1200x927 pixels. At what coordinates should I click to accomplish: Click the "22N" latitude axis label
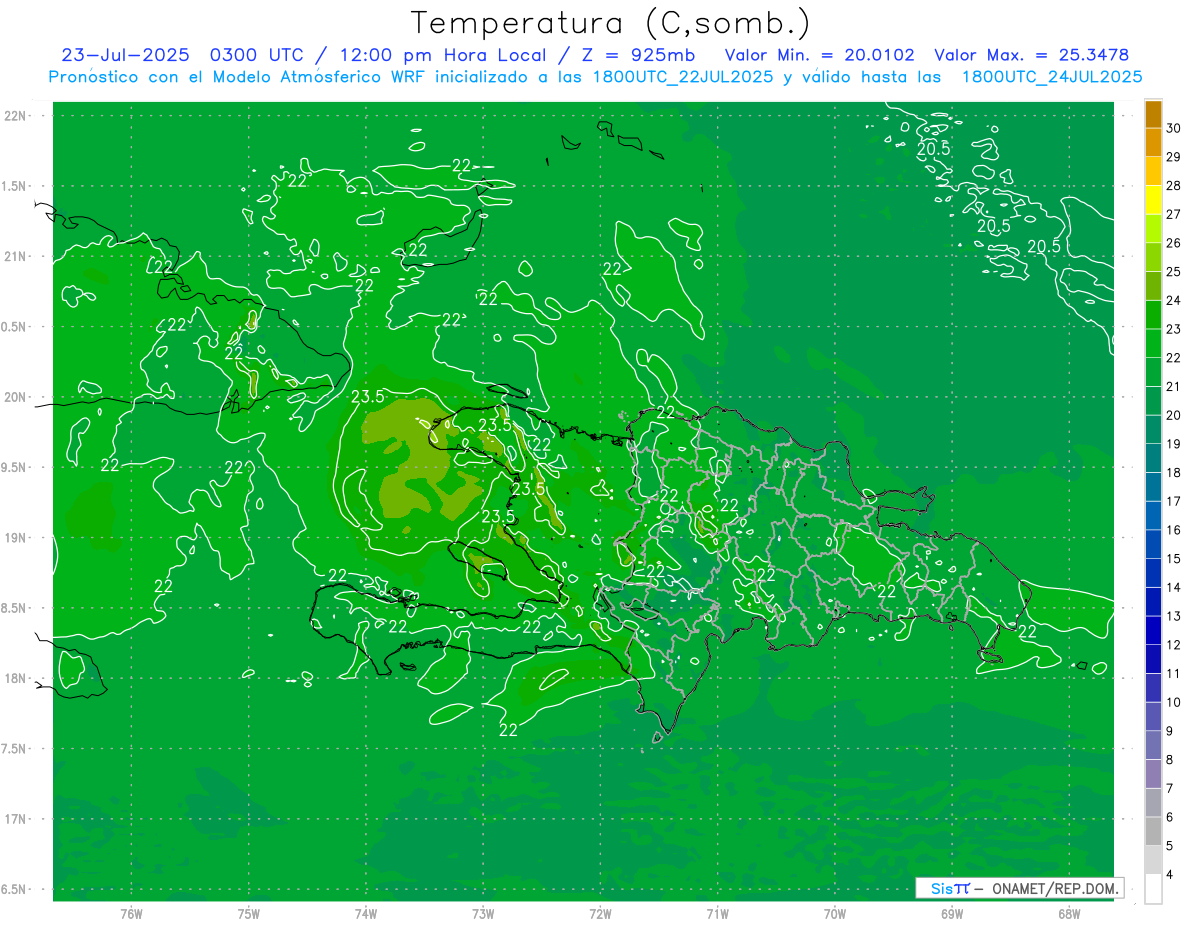tap(16, 116)
